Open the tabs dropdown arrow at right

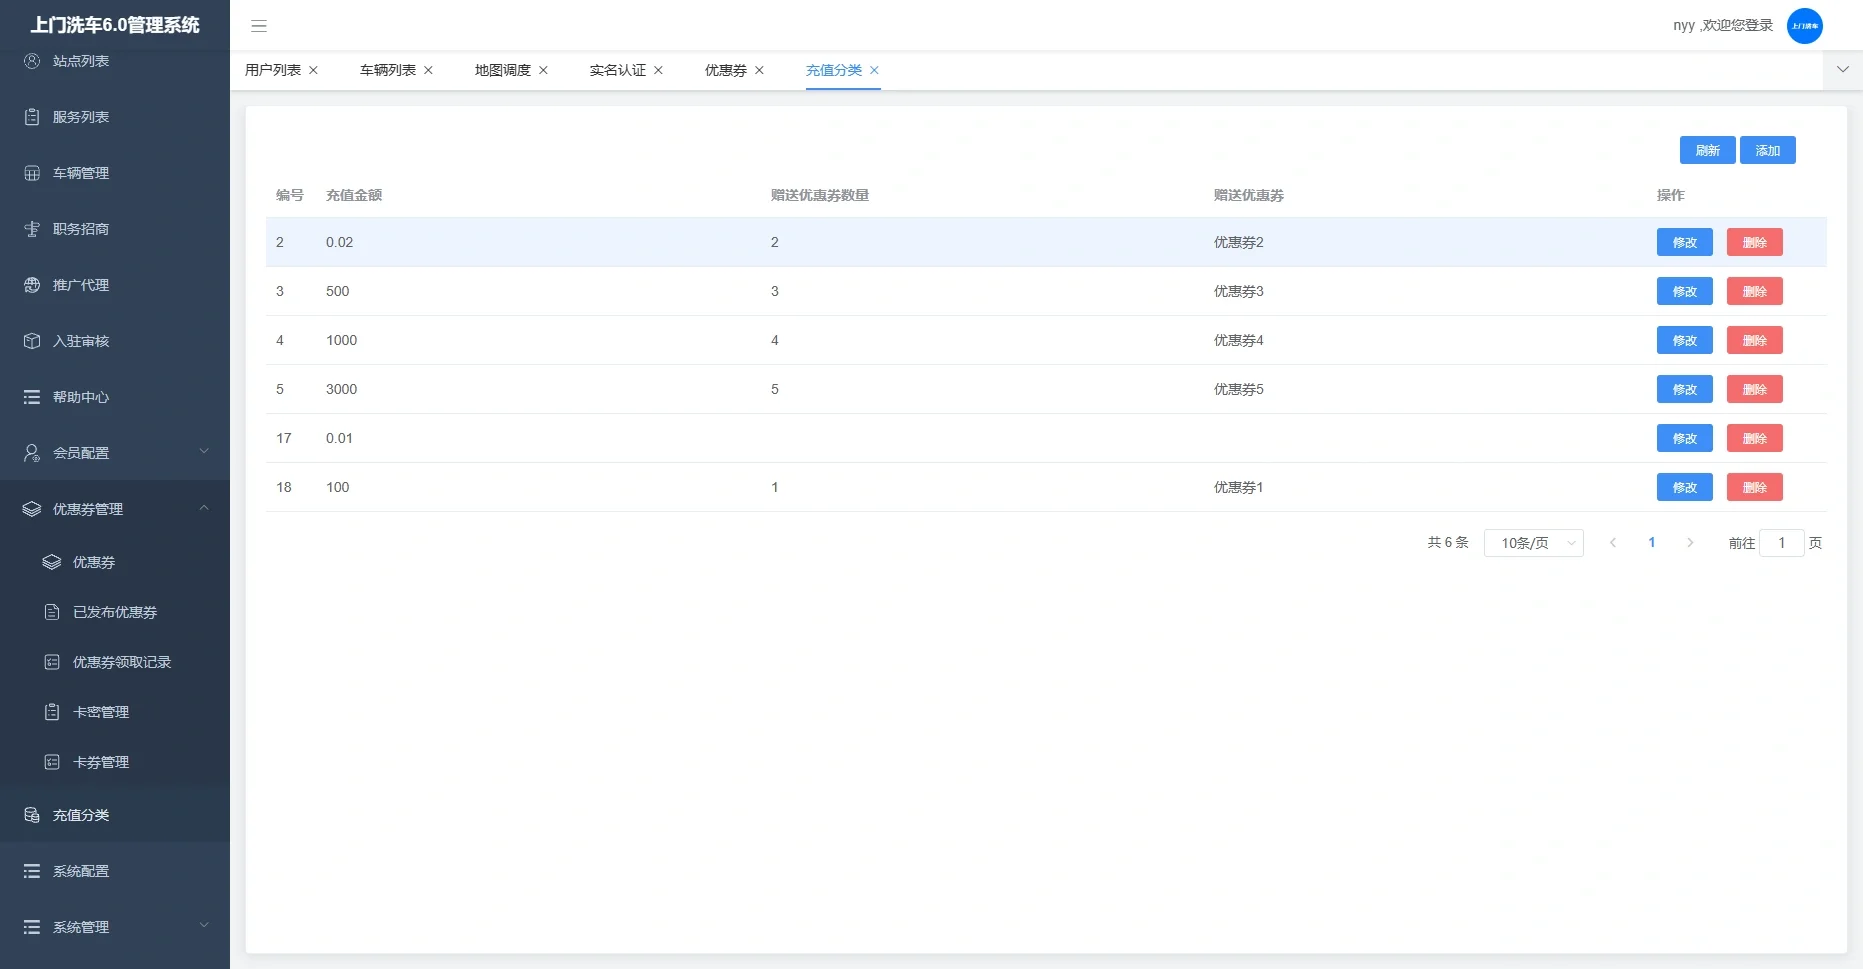(x=1842, y=70)
